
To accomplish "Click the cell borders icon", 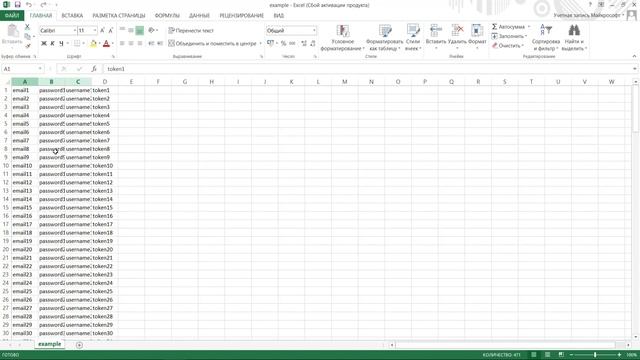I will [77, 43].
